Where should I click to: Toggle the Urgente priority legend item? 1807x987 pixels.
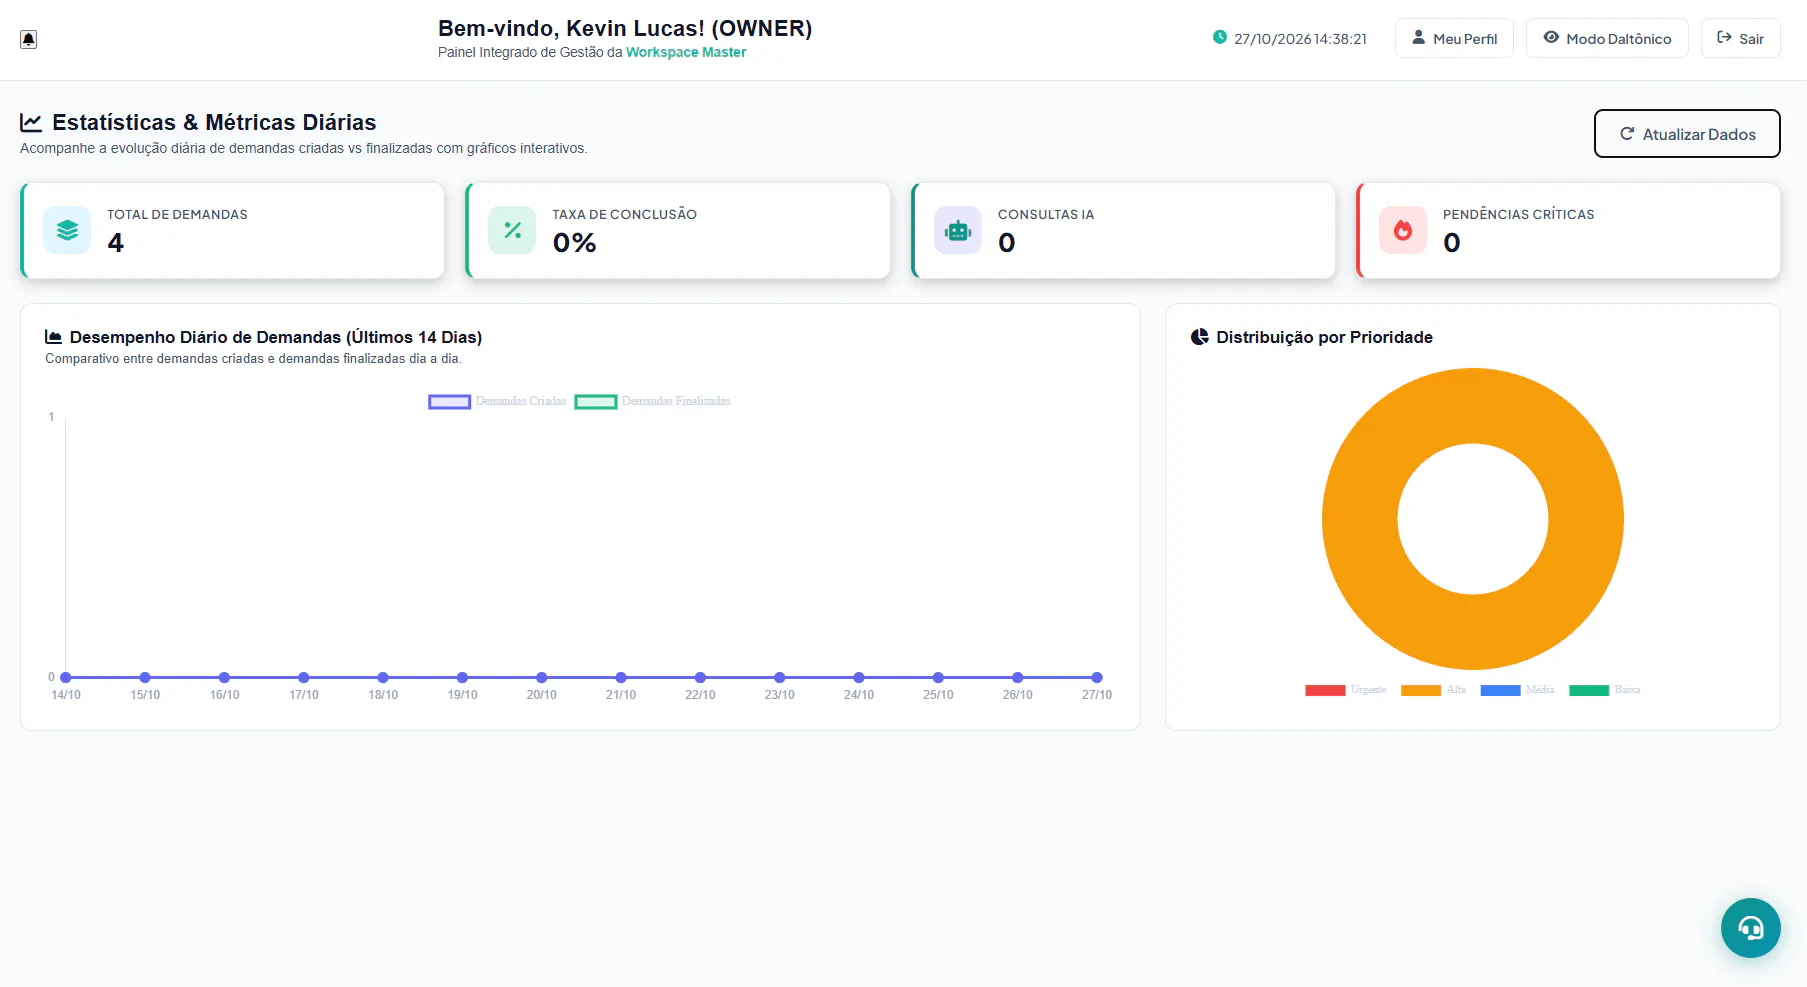pos(1346,690)
